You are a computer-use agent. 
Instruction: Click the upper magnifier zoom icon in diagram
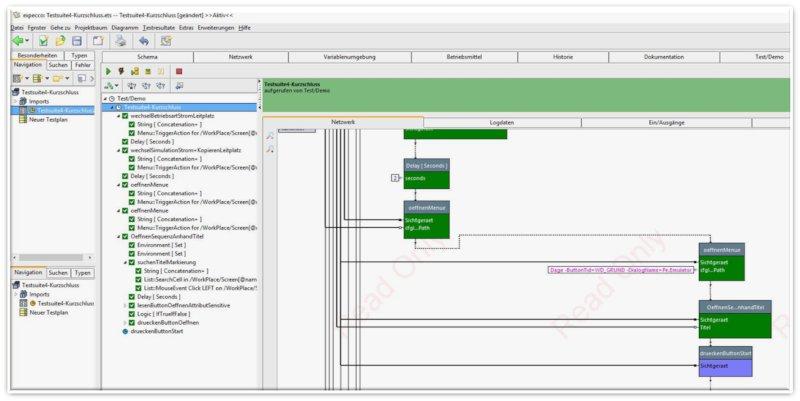270,136
